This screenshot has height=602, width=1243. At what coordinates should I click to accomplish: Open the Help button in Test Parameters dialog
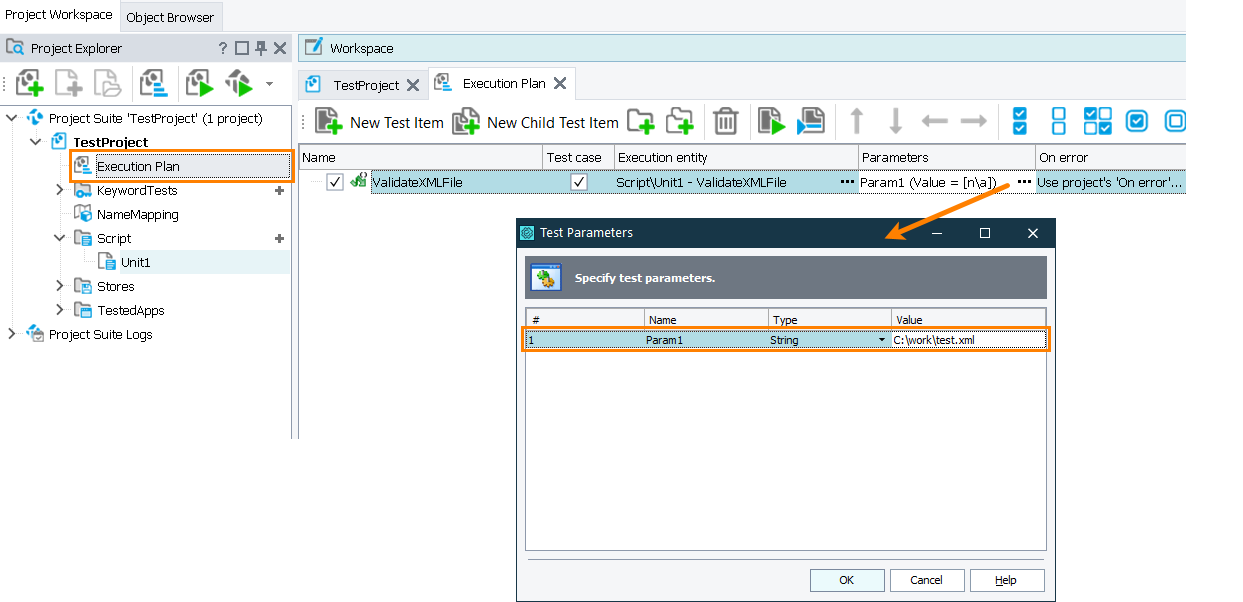tap(1006, 580)
